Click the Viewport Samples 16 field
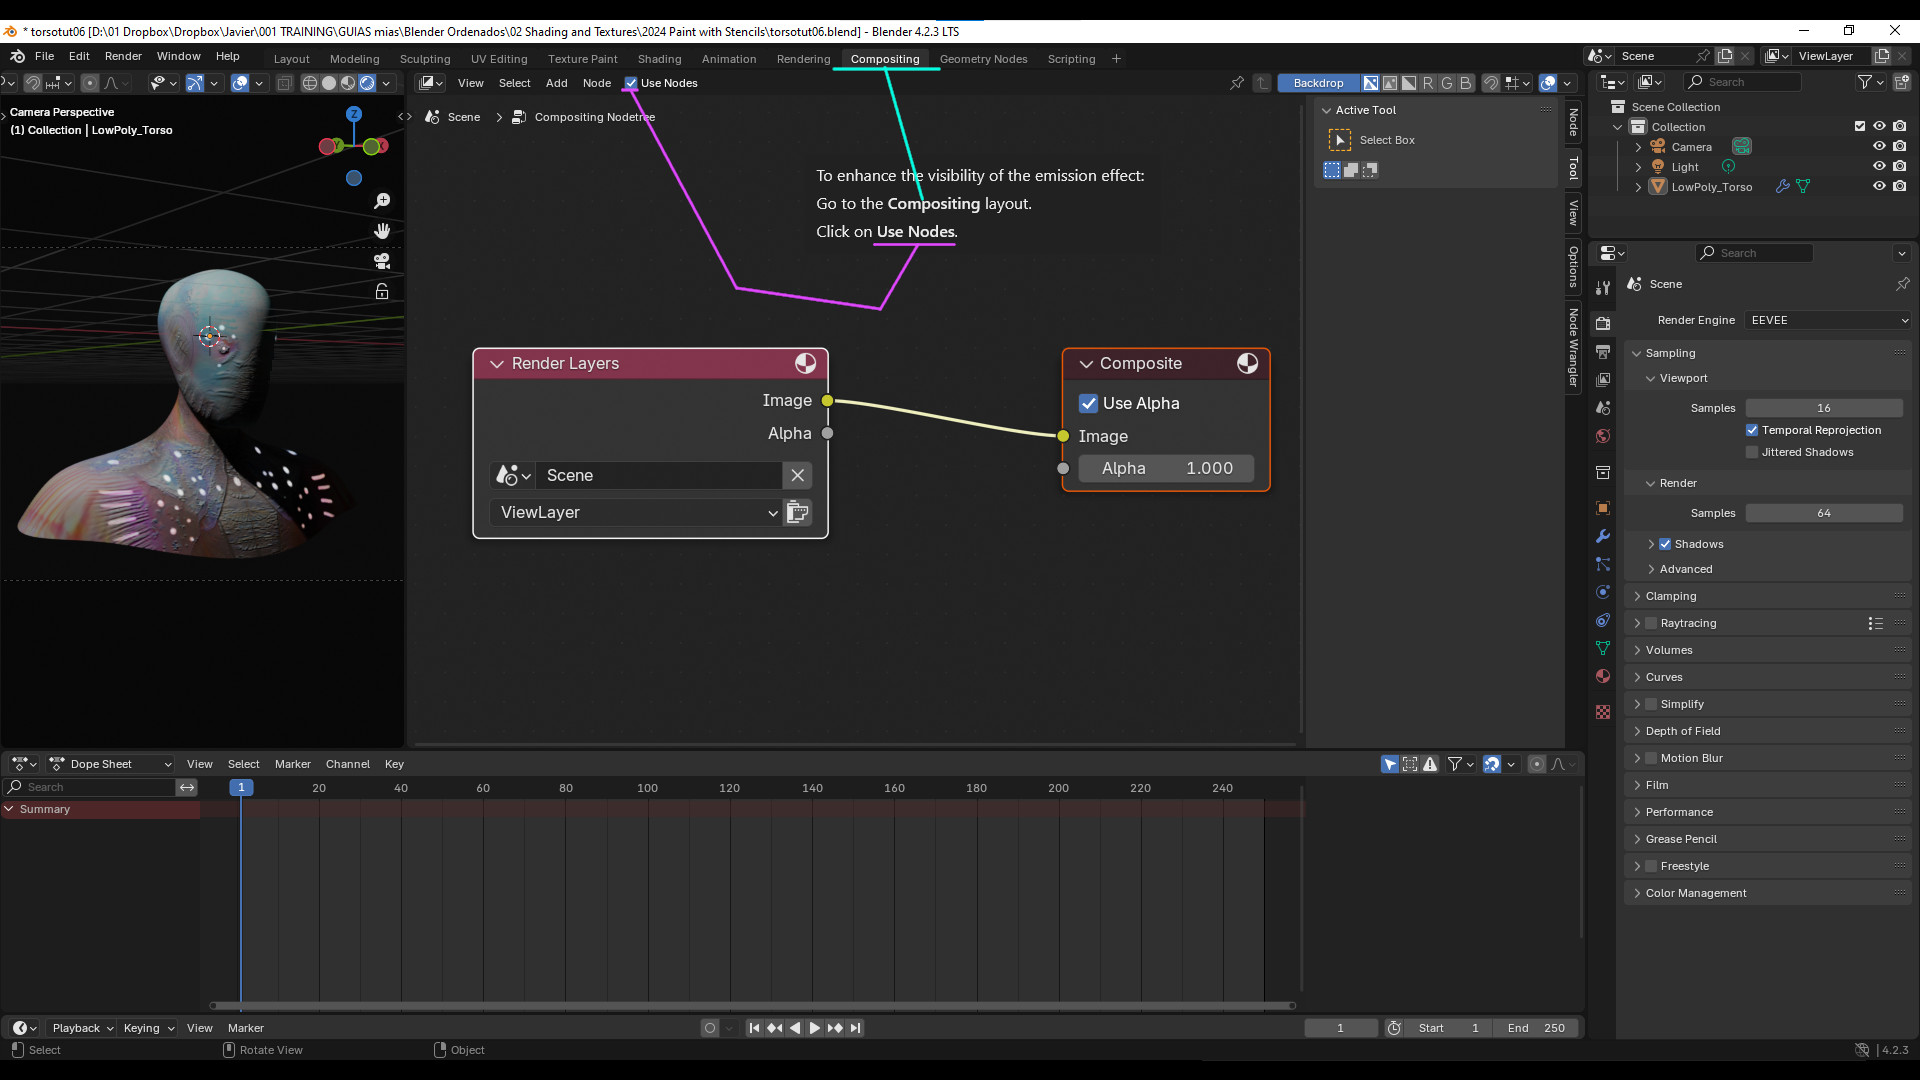Screen dimensions: 1920x1080 [x=1824, y=408]
